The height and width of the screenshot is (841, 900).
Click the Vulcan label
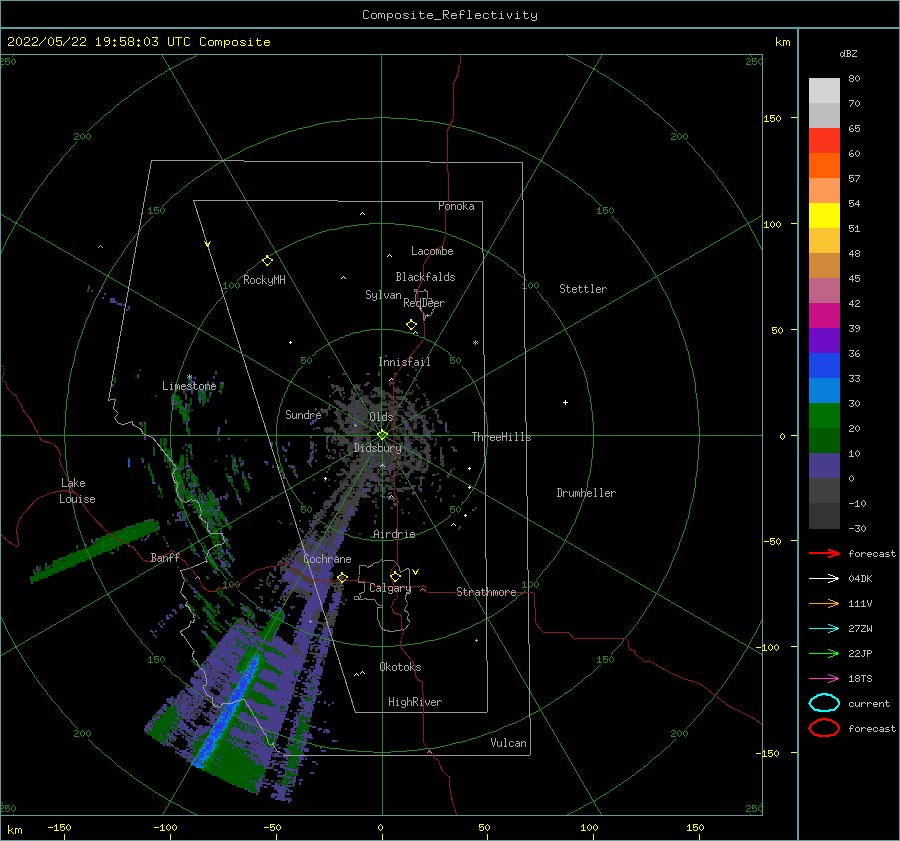[x=509, y=743]
